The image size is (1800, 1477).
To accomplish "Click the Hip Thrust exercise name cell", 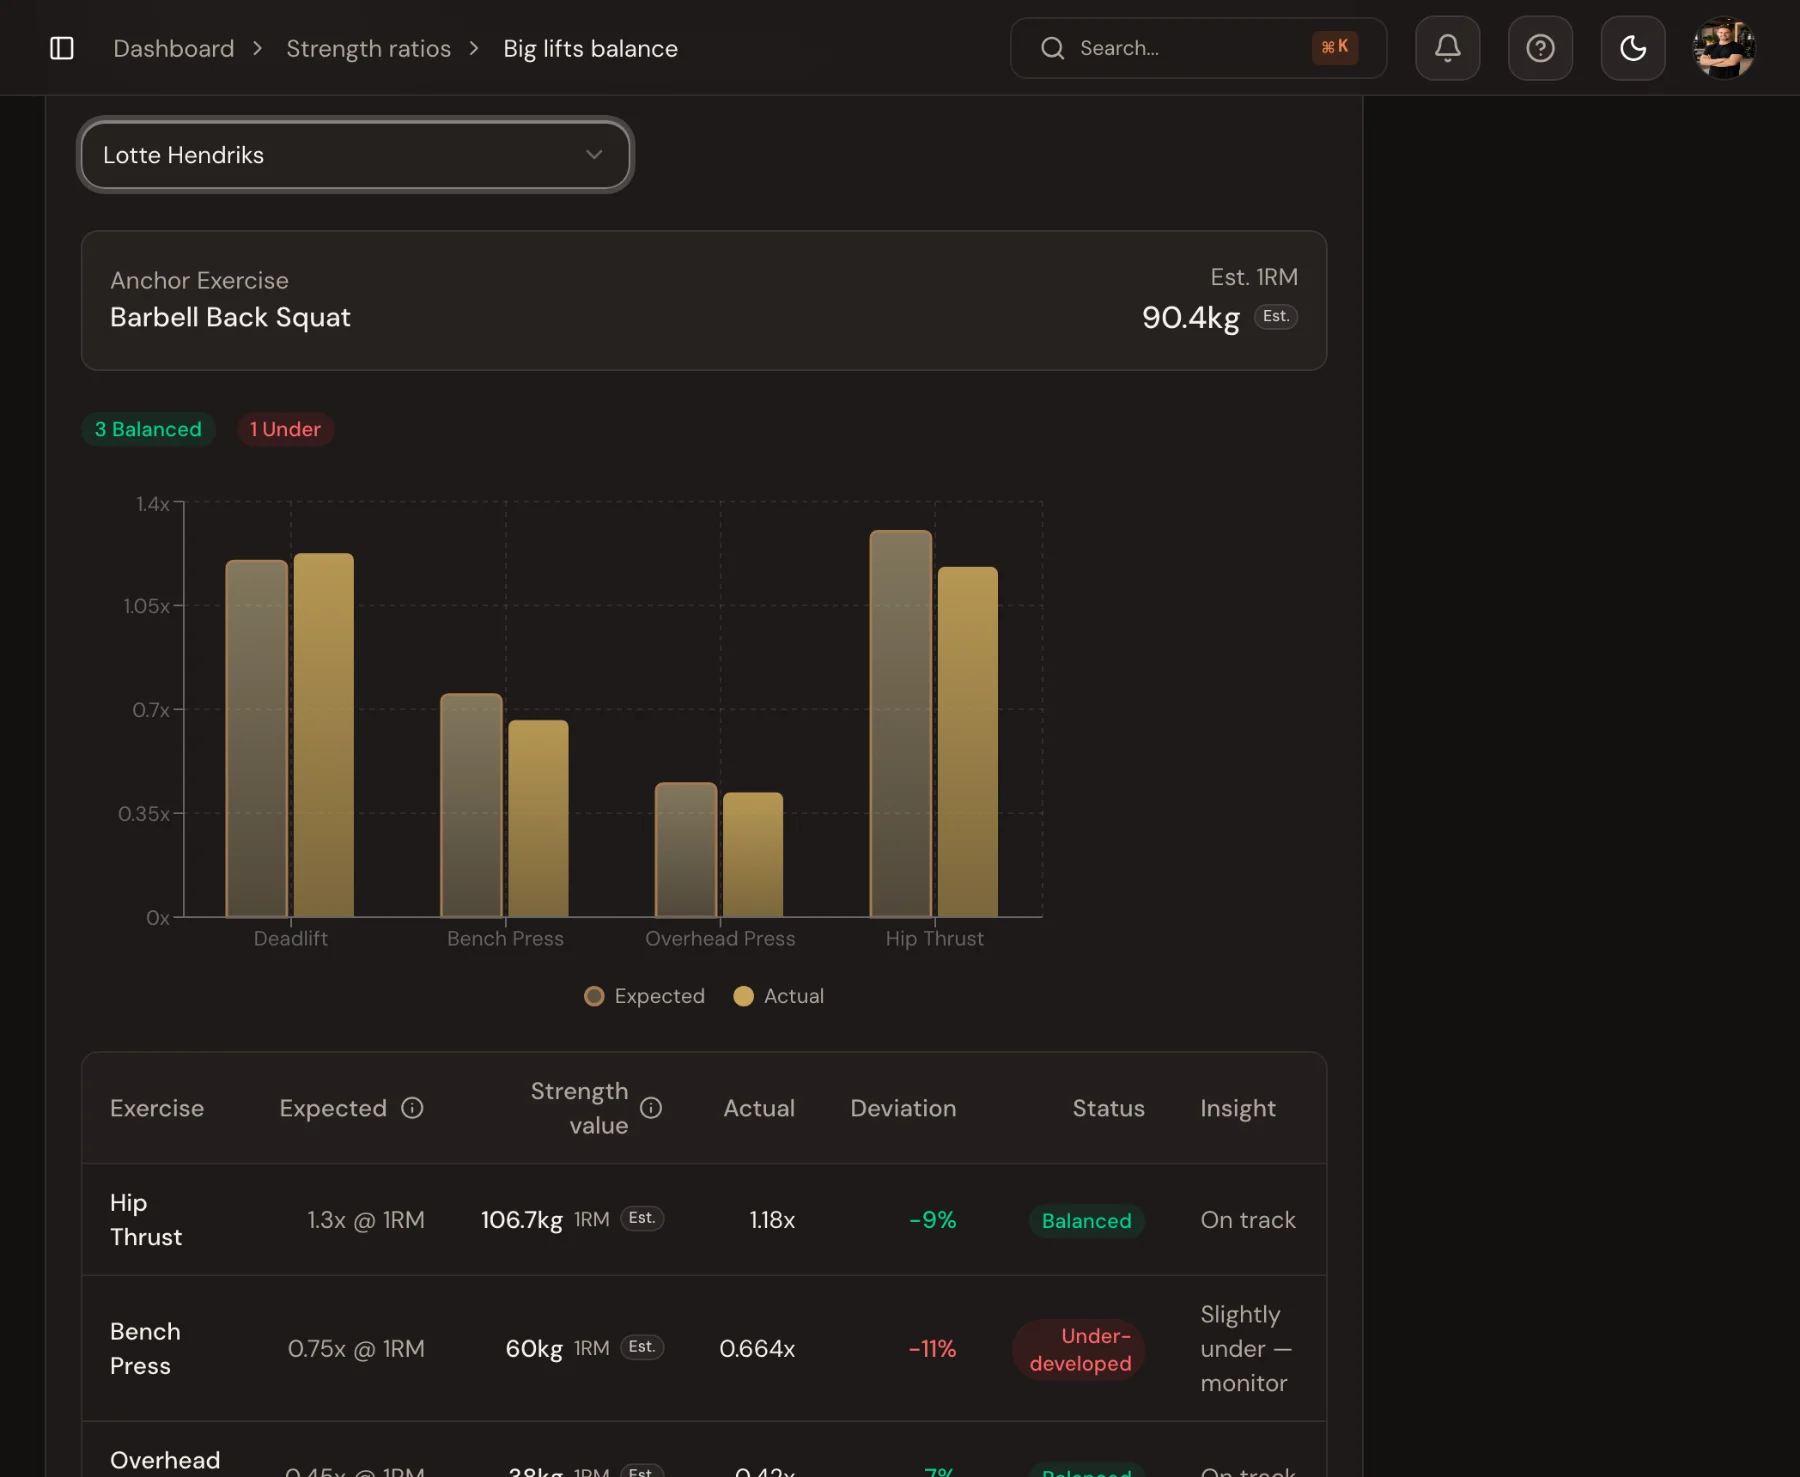I will 146,1220.
